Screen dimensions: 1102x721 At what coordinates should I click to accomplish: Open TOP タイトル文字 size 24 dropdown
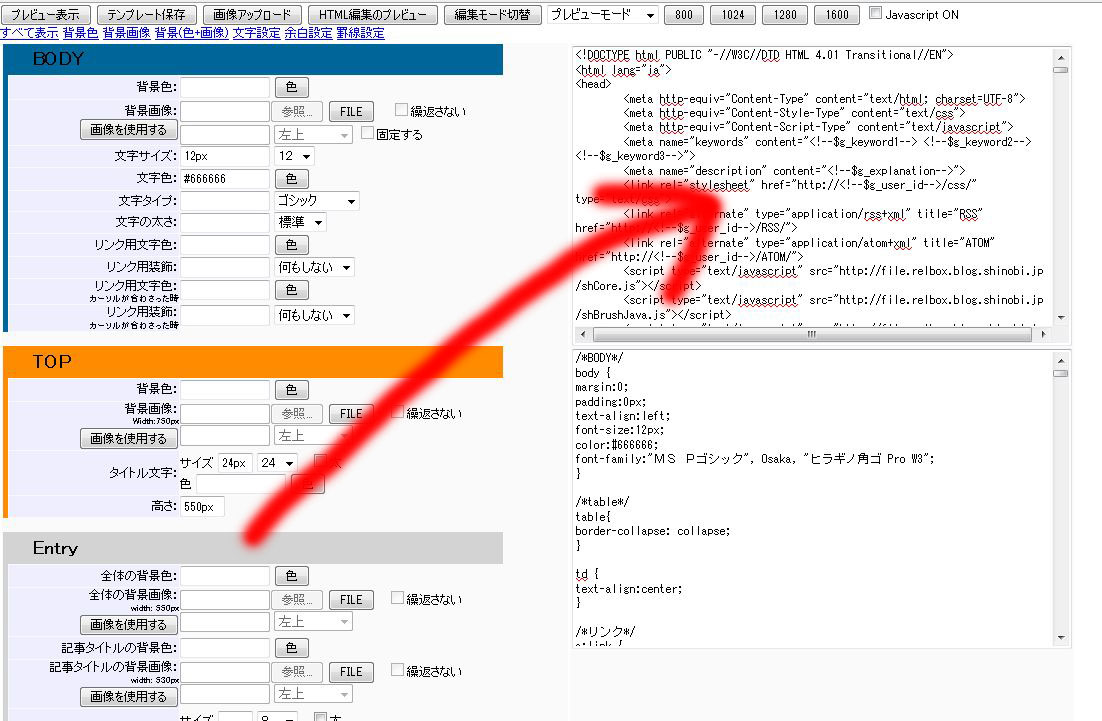[278, 463]
